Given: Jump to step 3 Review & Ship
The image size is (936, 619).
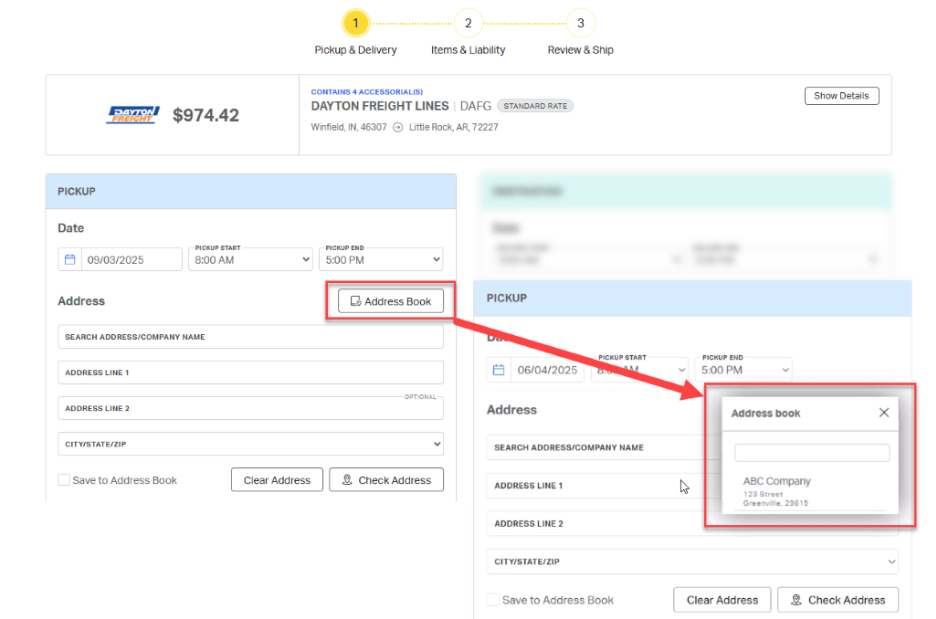Looking at the screenshot, I should pyautogui.click(x=580, y=23).
